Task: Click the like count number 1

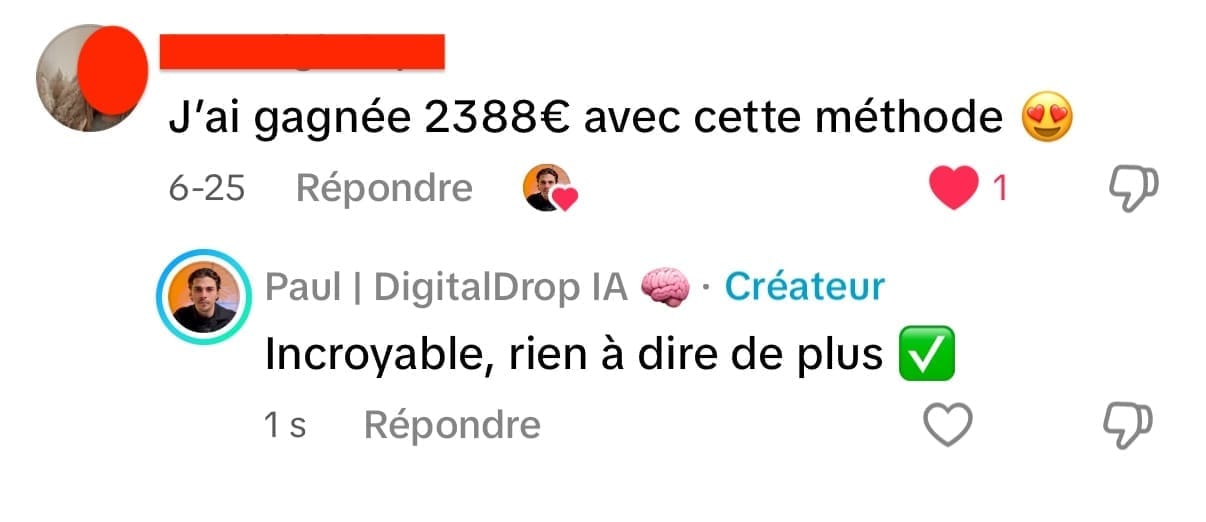Action: [999, 188]
